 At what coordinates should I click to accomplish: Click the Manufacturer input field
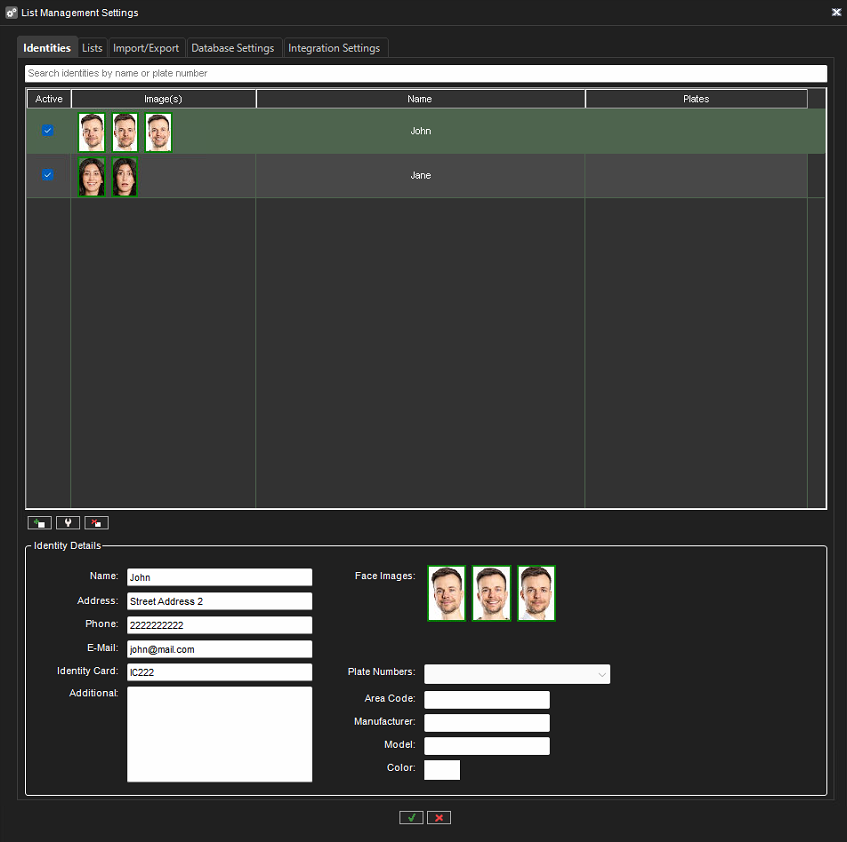coord(487,723)
